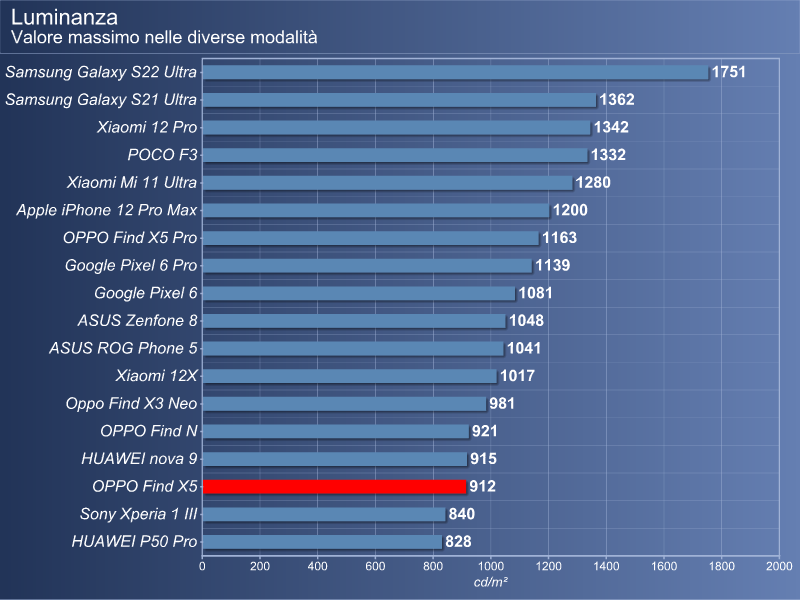Viewport: 800px width, 600px height.
Task: Click the axis tick label 1400
Action: [606, 566]
